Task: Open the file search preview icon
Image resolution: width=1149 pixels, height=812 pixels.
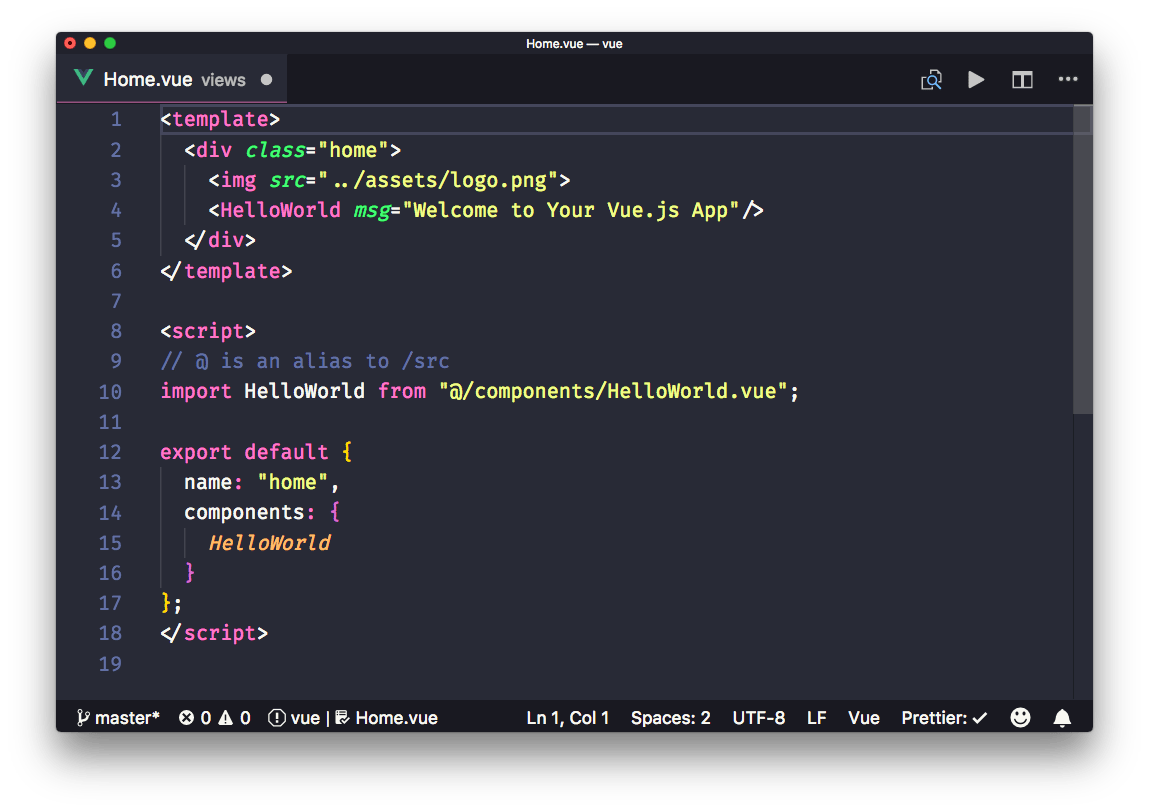Action: (931, 79)
